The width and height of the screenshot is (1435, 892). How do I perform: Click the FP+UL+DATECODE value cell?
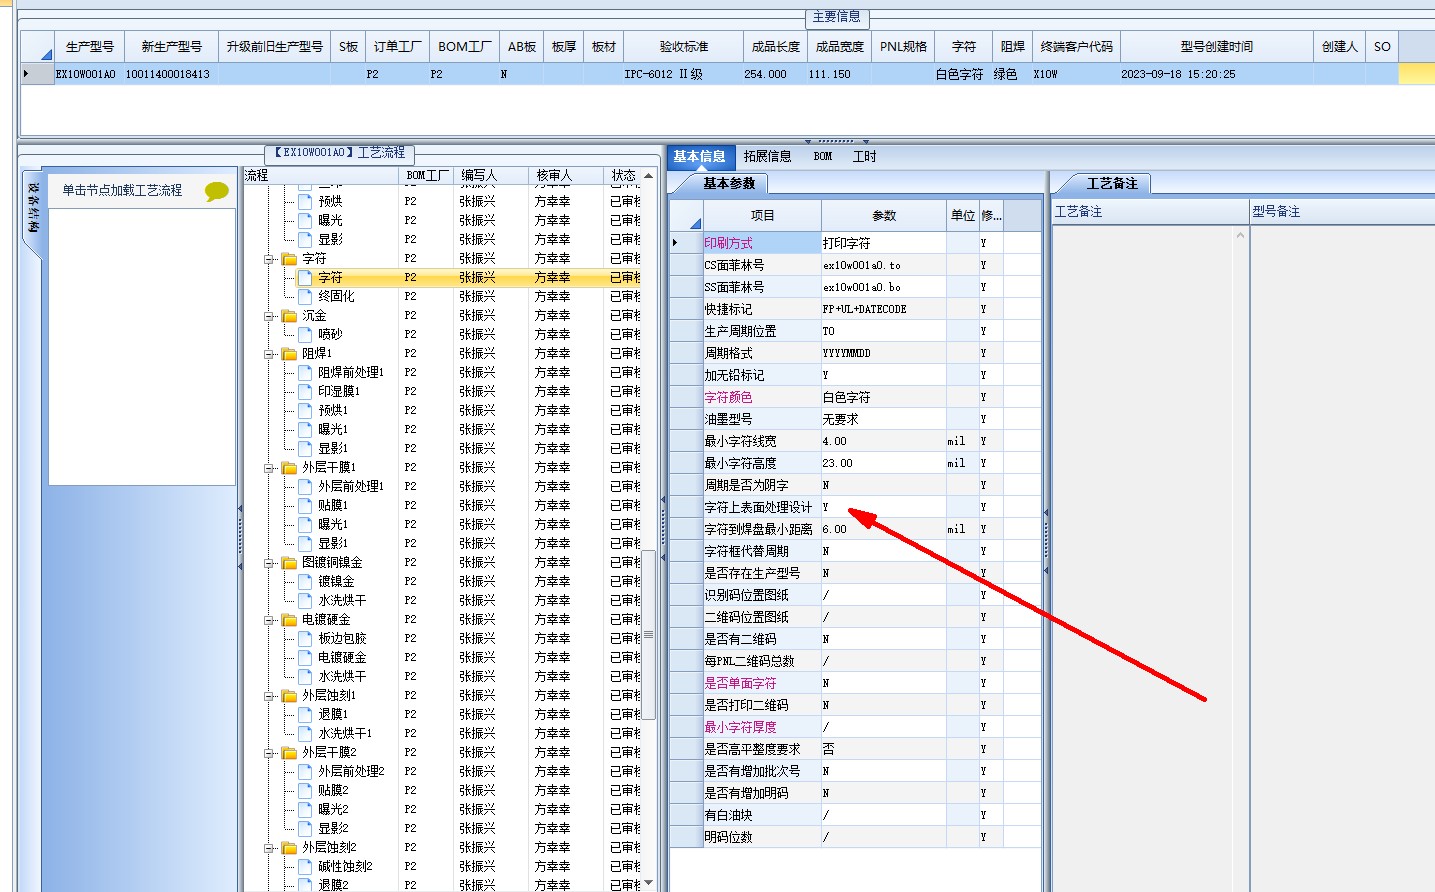click(883, 309)
